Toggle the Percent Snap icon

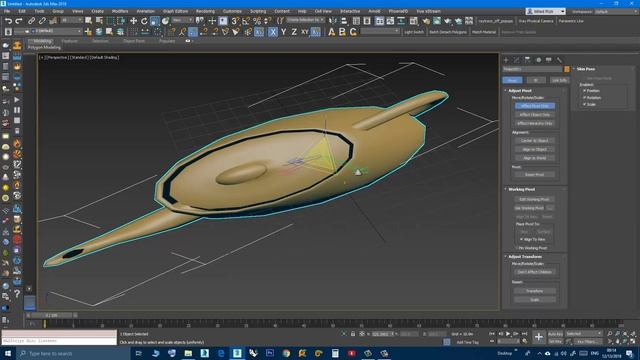pyautogui.click(x=257, y=21)
